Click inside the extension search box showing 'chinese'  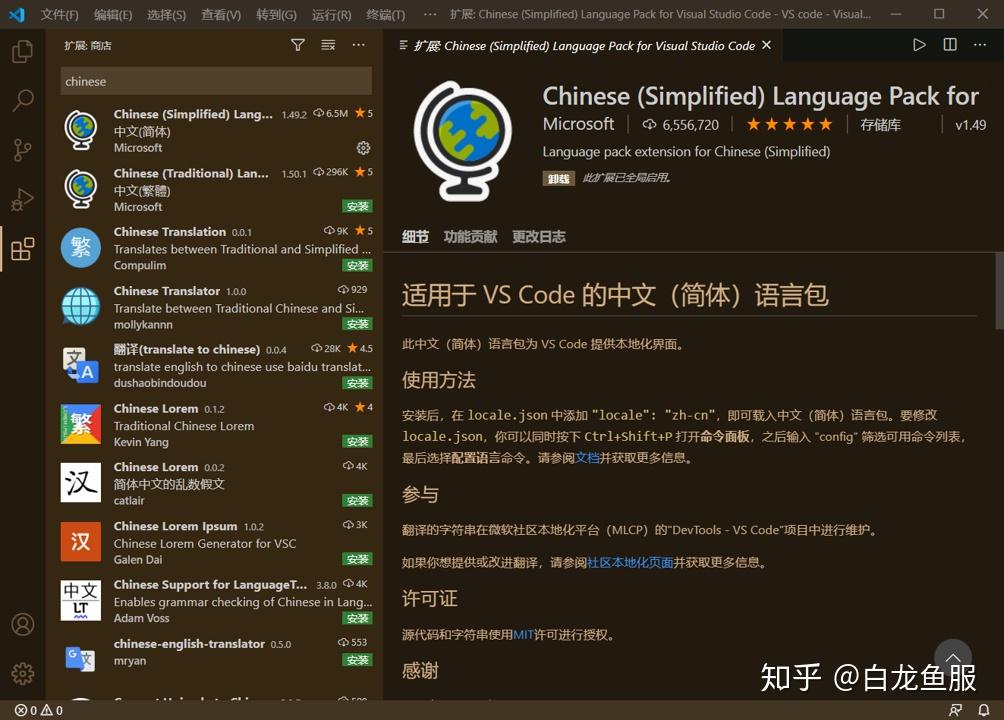[215, 80]
